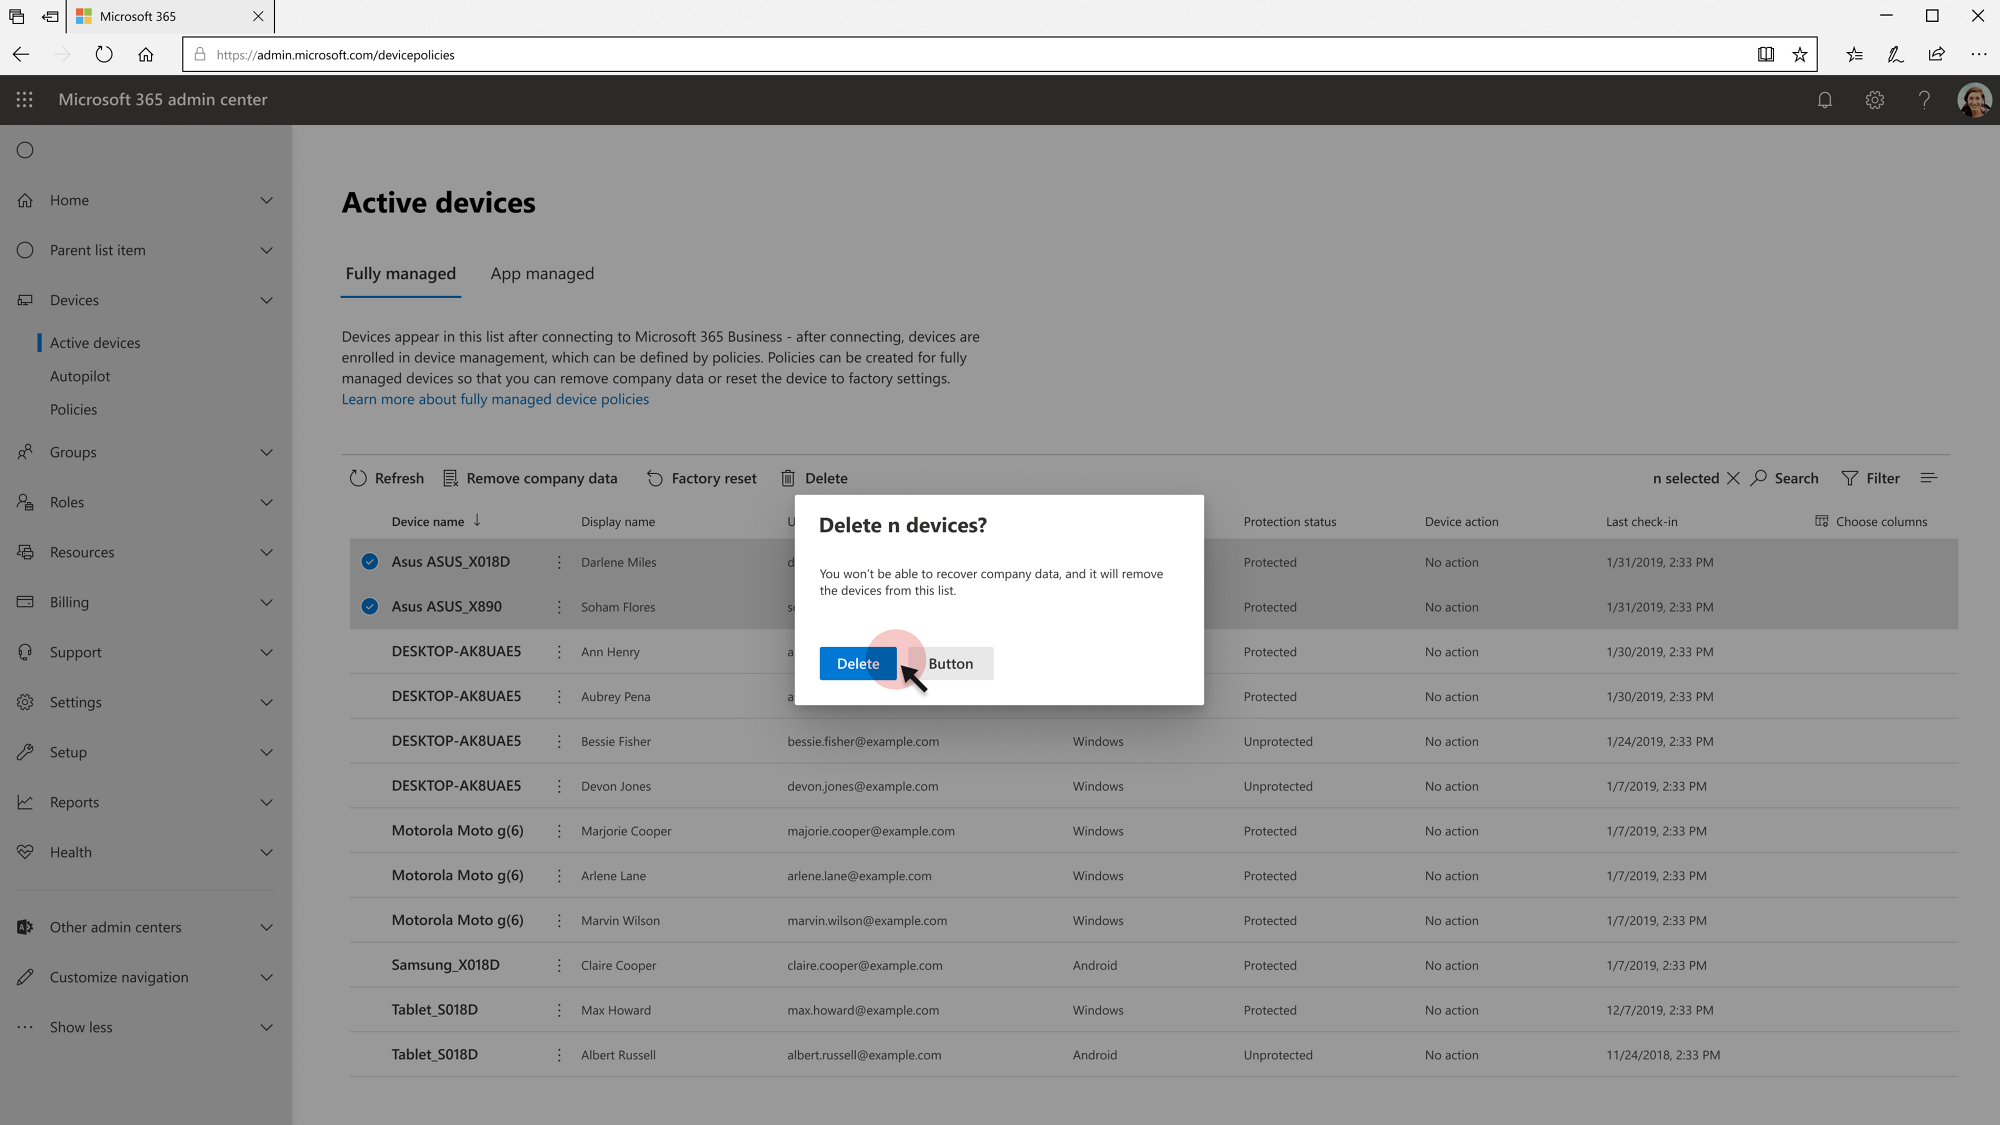Uncheck the Asus ASUS_X890 device checkbox
The height and width of the screenshot is (1125, 2000).
(369, 606)
